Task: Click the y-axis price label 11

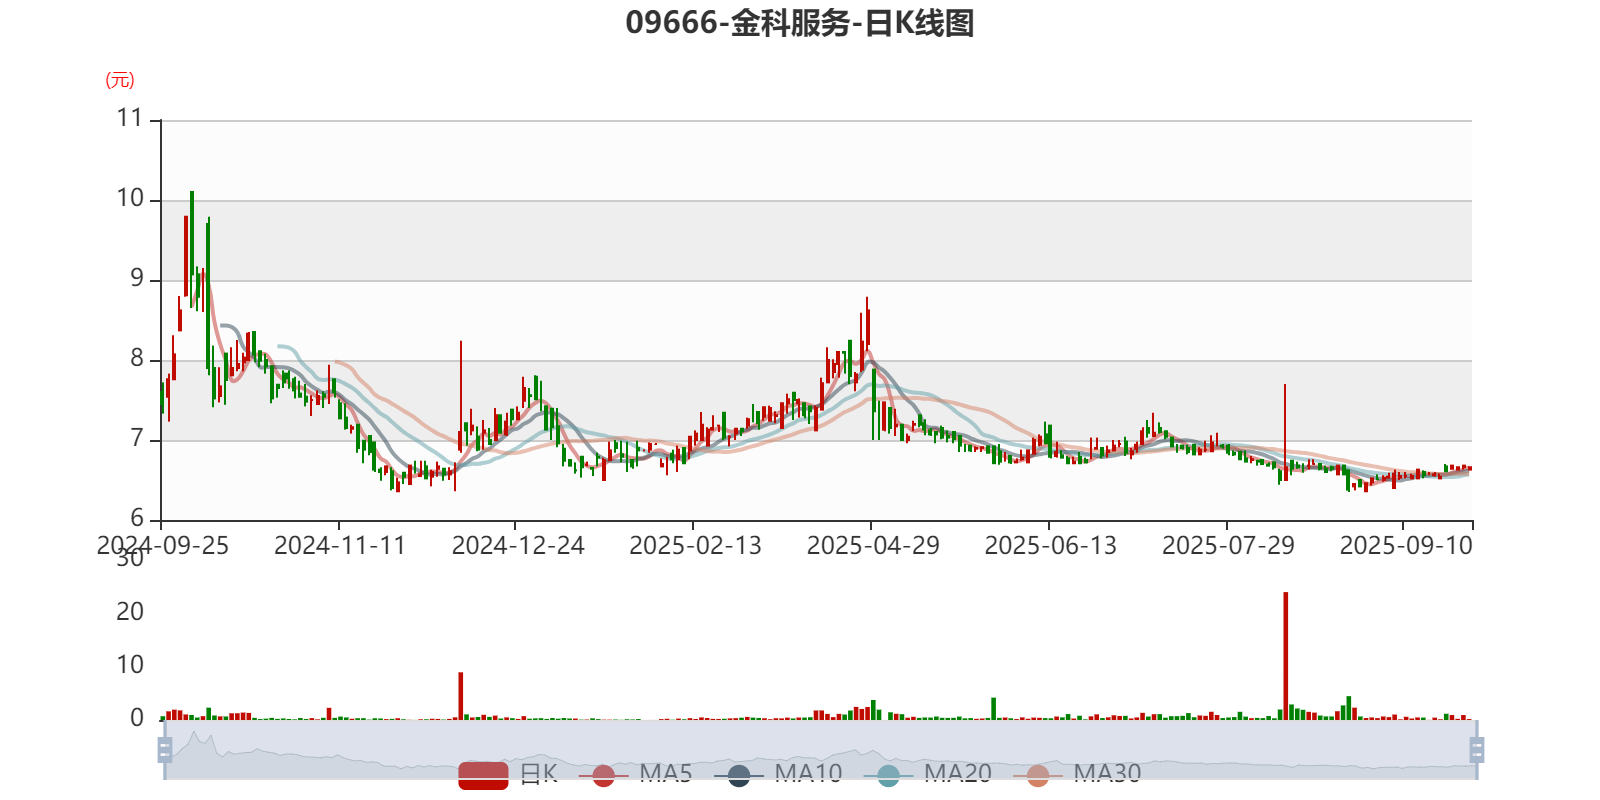Action: click(x=130, y=118)
